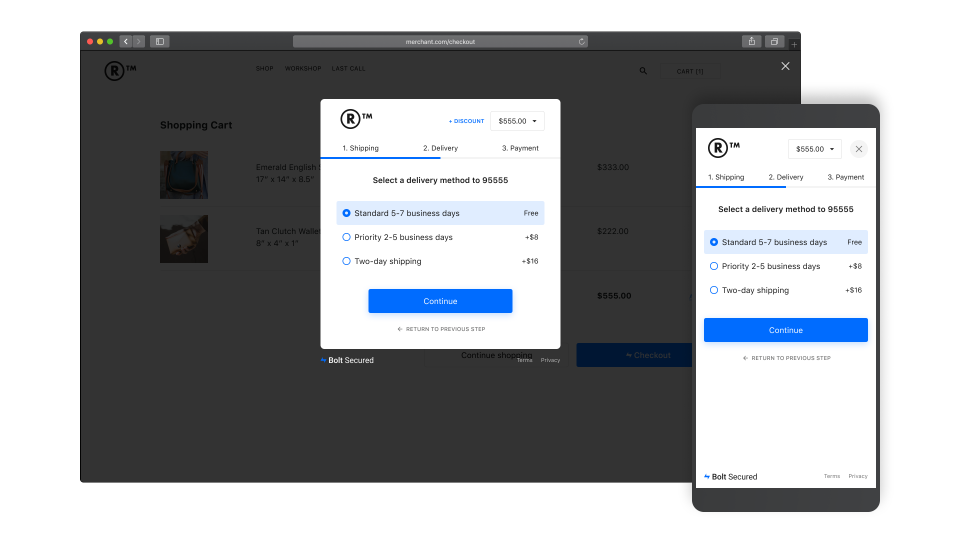Viewport: 960px width, 540px height.
Task: Click the $333.00 price in the shopping cart
Action: click(x=613, y=167)
